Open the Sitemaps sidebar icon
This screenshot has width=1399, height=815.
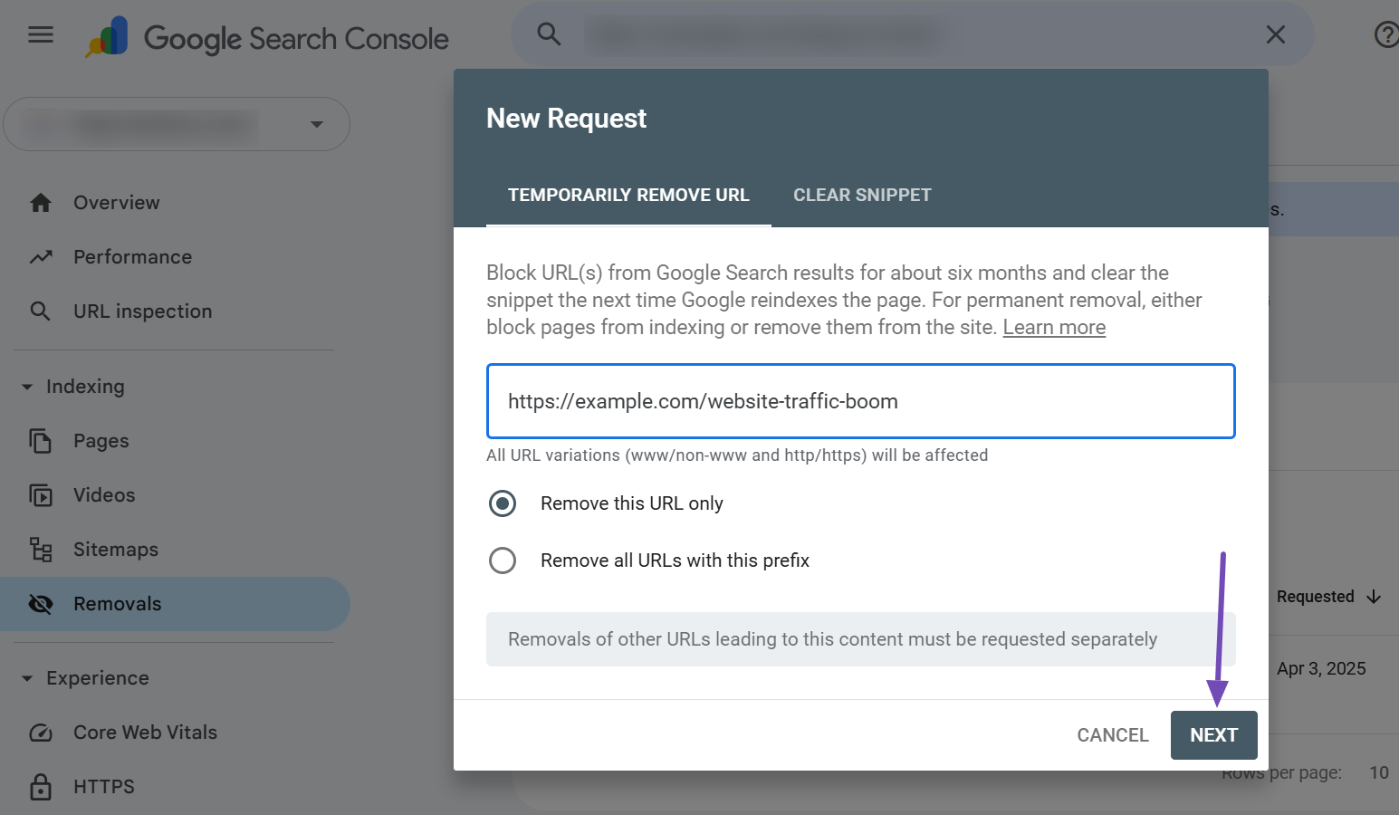[x=41, y=549]
